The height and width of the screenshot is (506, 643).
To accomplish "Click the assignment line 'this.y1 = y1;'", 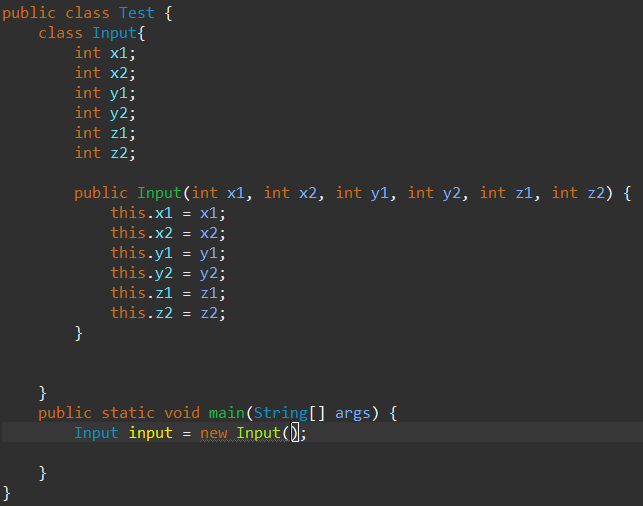I will pyautogui.click(x=168, y=253).
